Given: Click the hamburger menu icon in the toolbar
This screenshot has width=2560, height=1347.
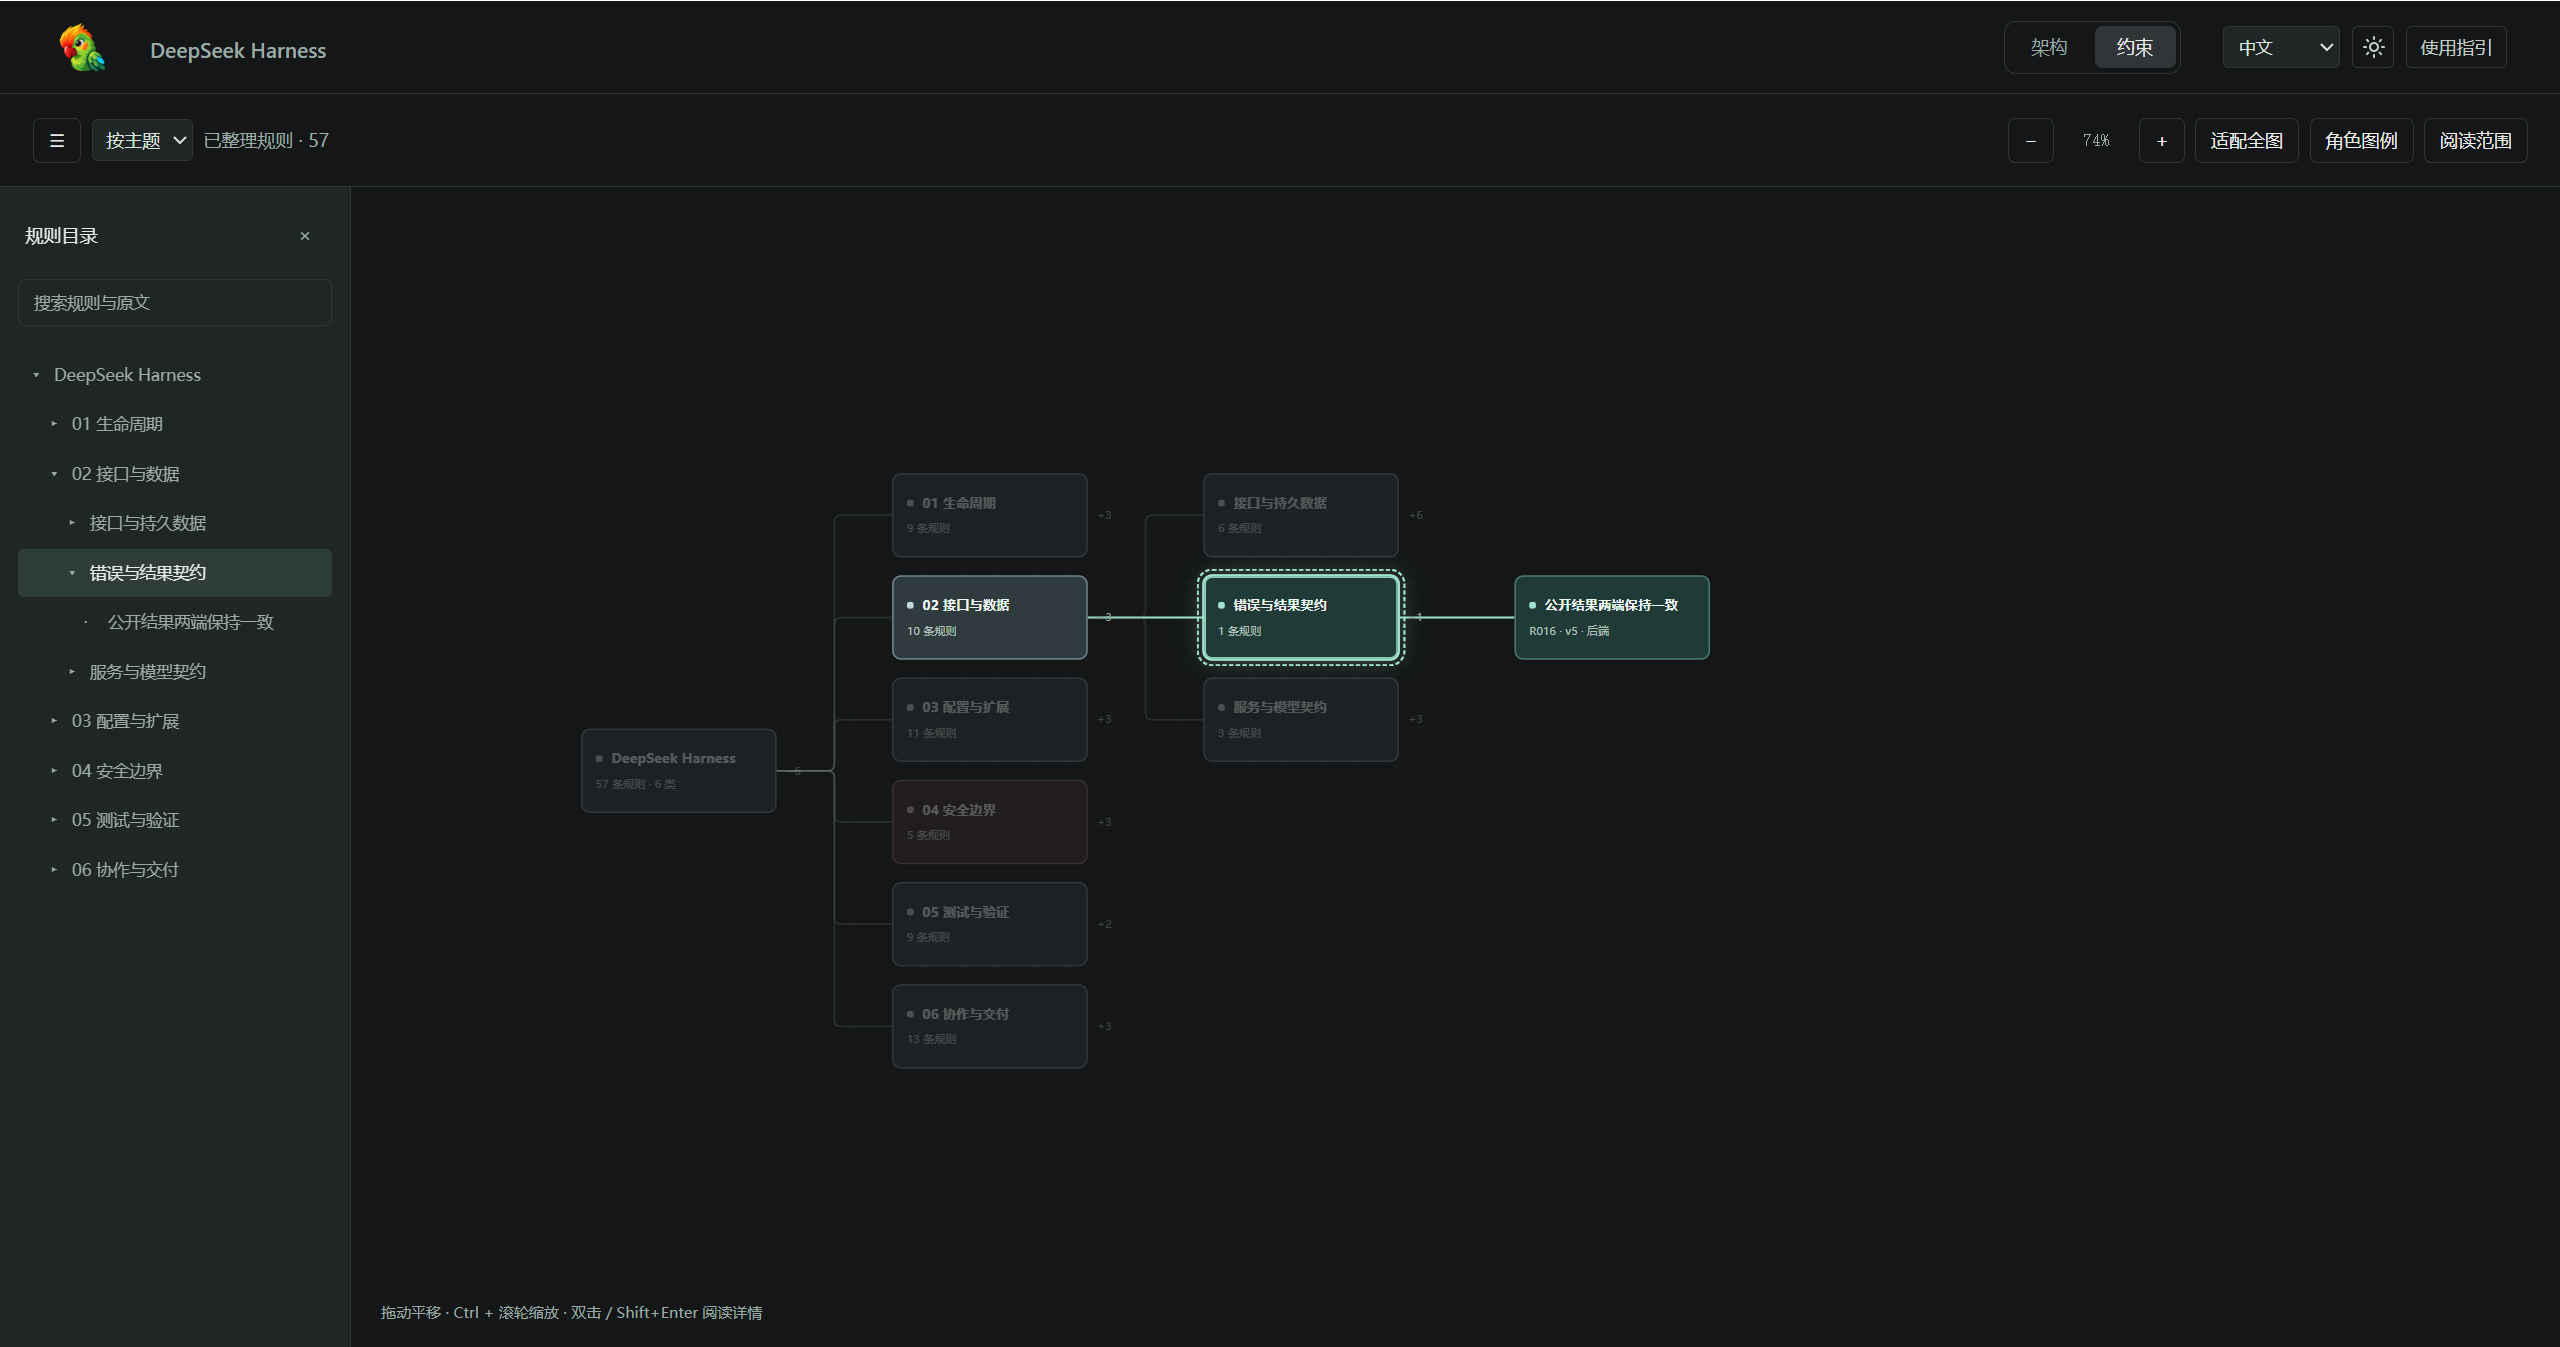Looking at the screenshot, I should [57, 141].
